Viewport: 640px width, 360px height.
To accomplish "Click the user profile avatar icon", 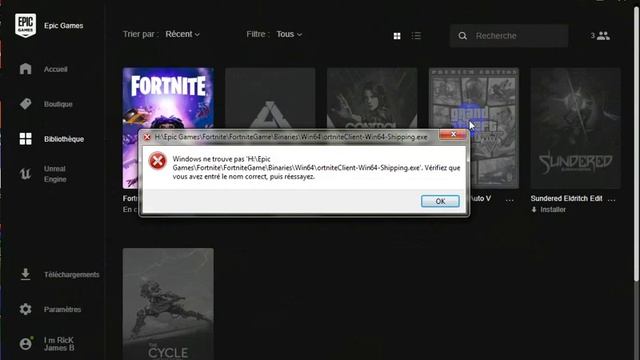I will coord(26,344).
